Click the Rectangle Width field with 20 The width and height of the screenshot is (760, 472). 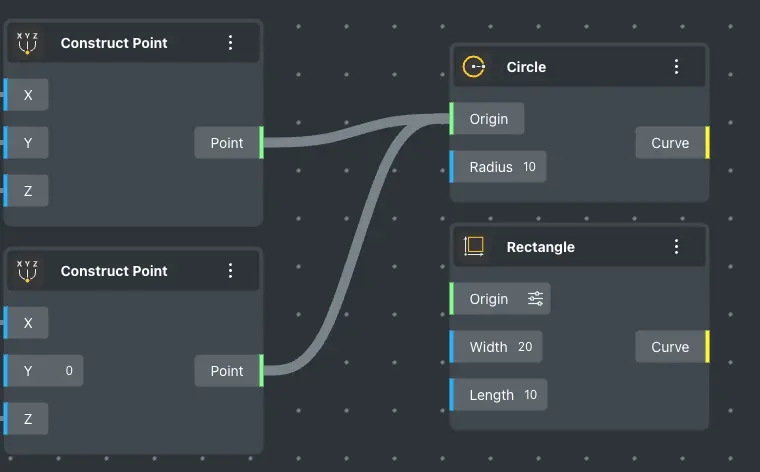497,347
